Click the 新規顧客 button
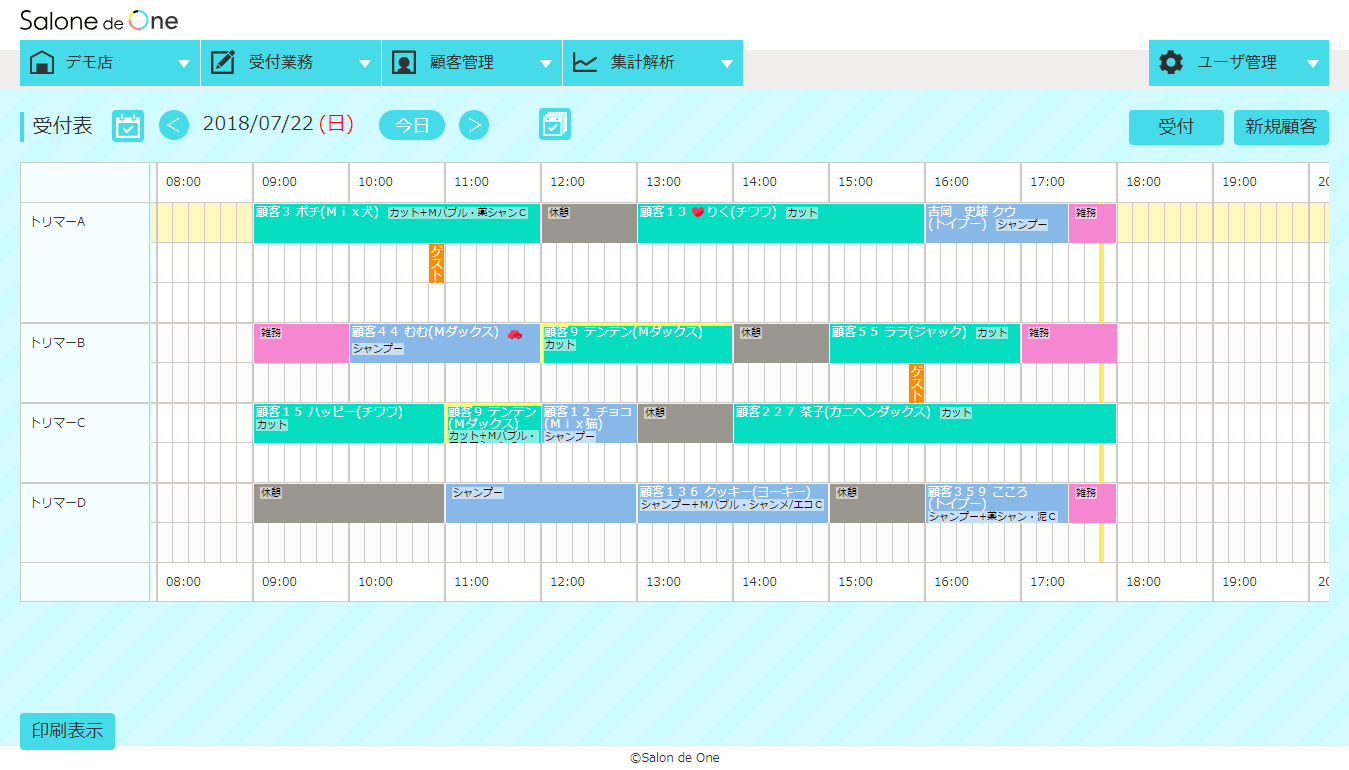1349x770 pixels. 1281,127
